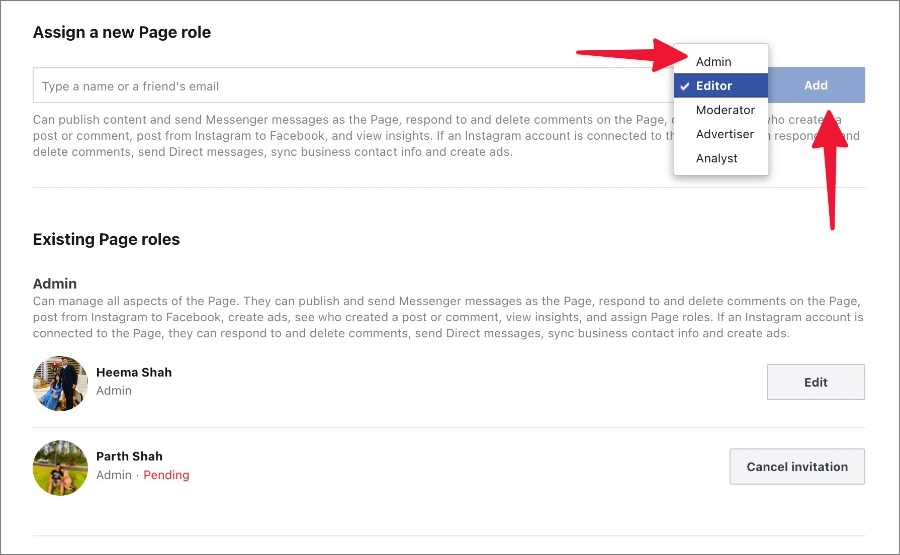900x555 pixels.
Task: Choose the Editor role option
Action: click(x=721, y=86)
